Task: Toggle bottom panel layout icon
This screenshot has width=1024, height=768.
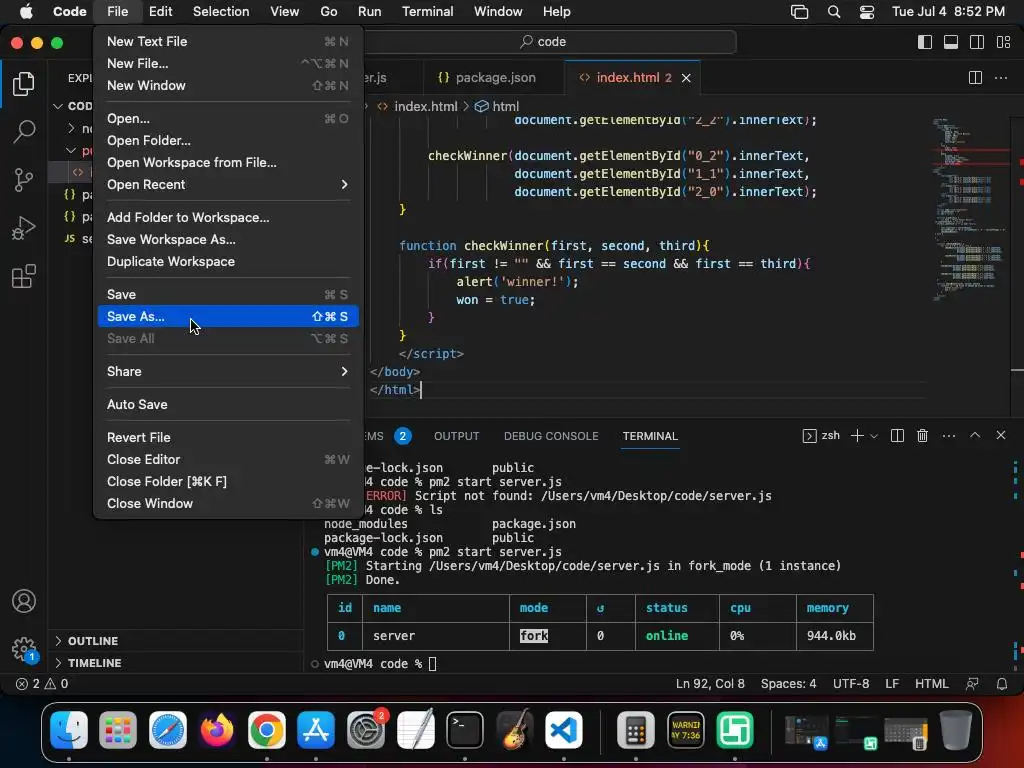Action: tap(951, 42)
